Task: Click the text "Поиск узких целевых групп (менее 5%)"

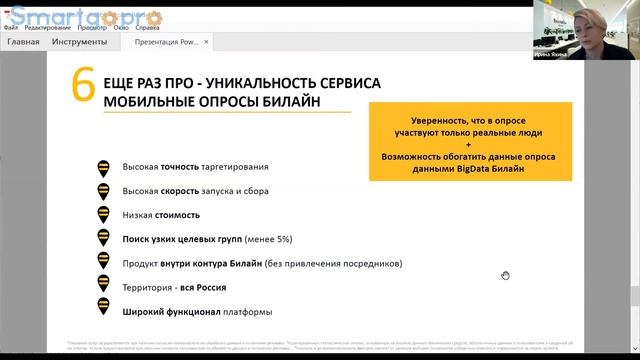Action: pos(207,239)
